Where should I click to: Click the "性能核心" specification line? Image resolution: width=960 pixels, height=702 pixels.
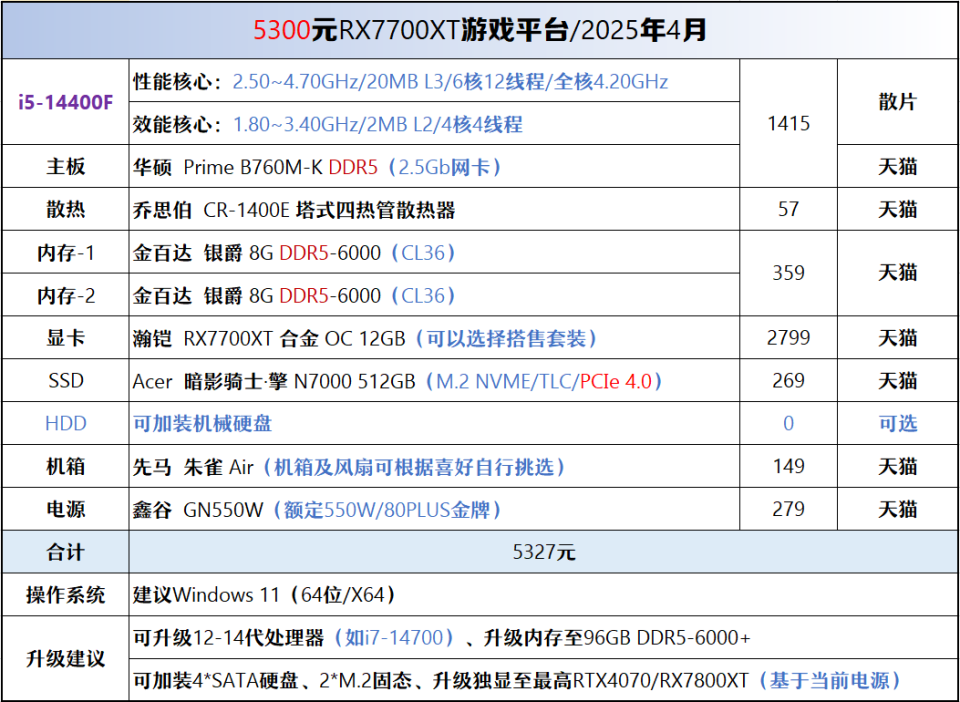pyautogui.click(x=400, y=81)
